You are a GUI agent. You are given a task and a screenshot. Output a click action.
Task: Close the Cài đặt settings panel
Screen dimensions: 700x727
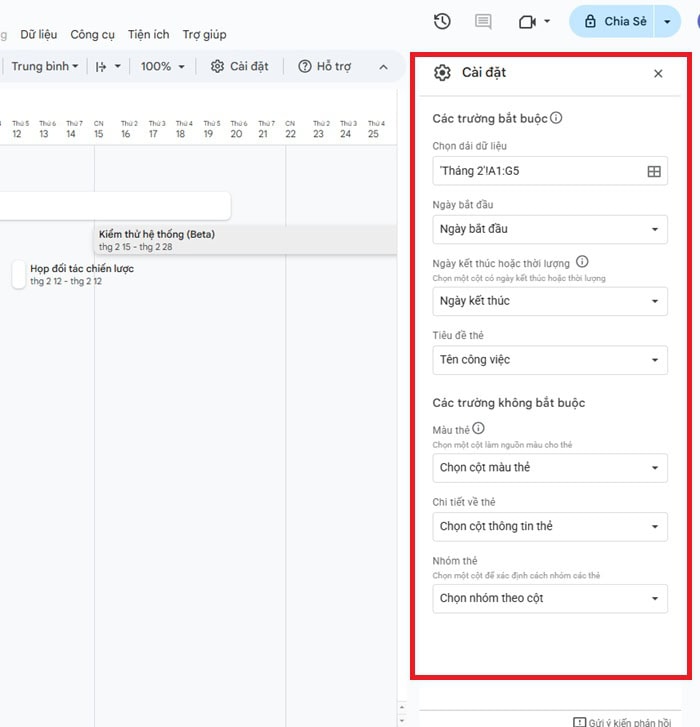658,73
